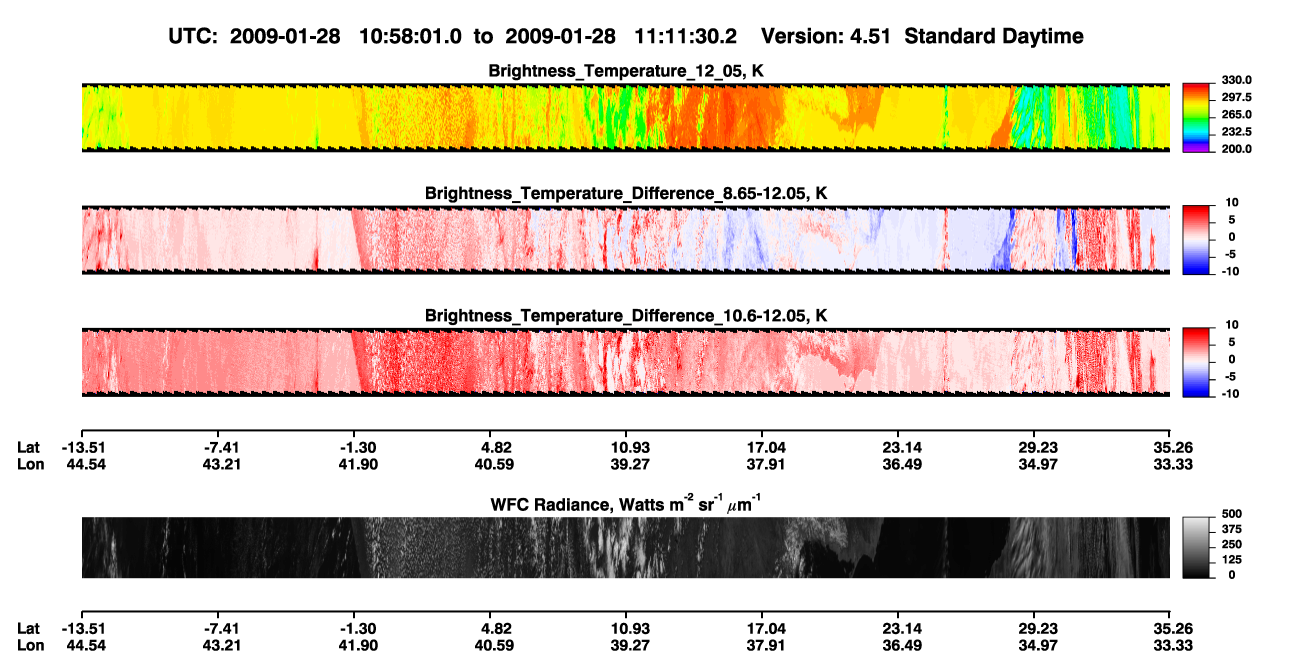The image size is (1300, 667).
Task: Click the 'Lon' label on the axis below WFC Radiance
Action: [29, 645]
